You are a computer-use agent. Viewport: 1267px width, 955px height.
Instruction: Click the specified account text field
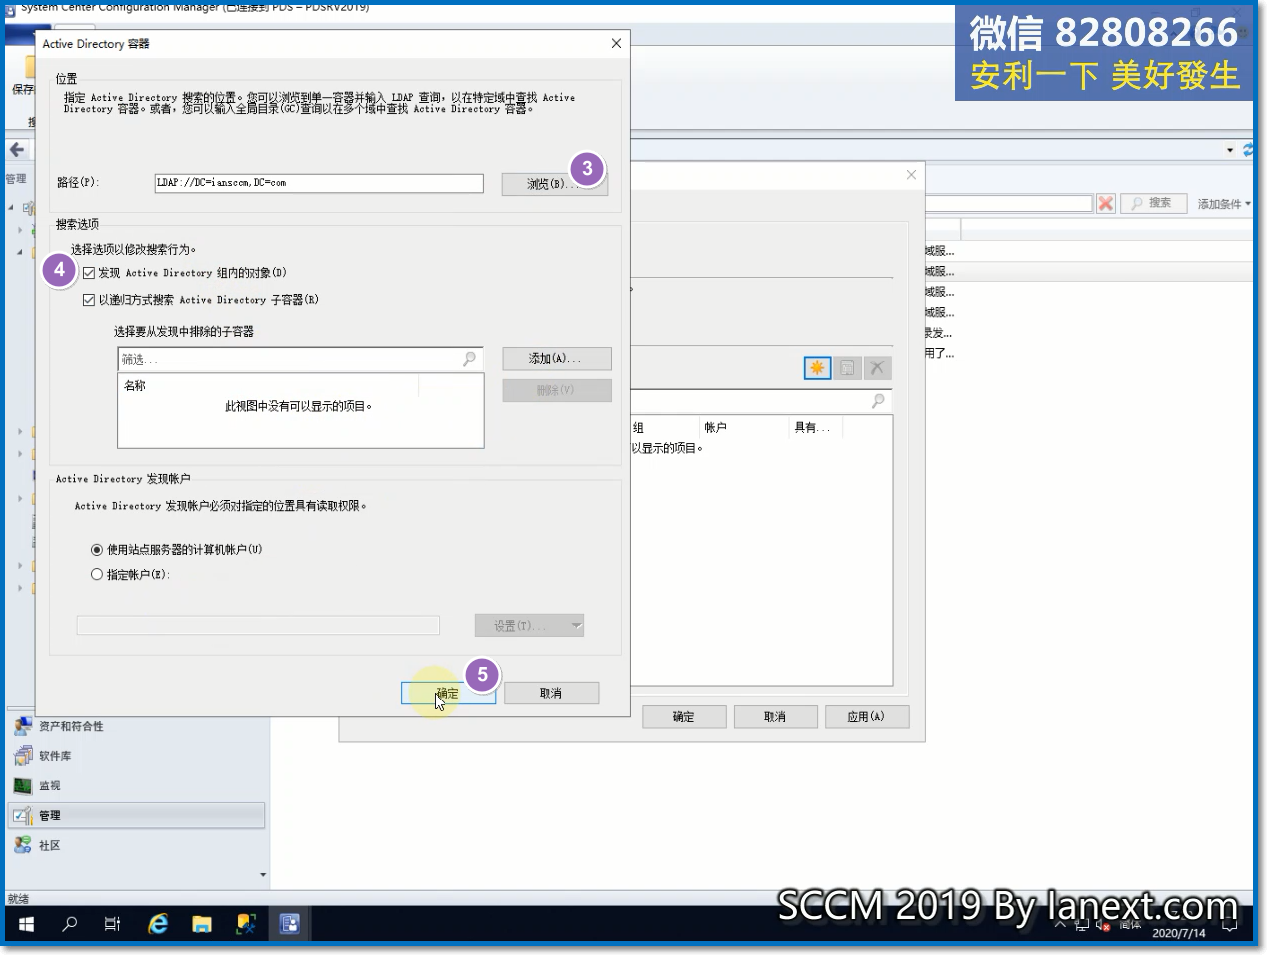258,625
